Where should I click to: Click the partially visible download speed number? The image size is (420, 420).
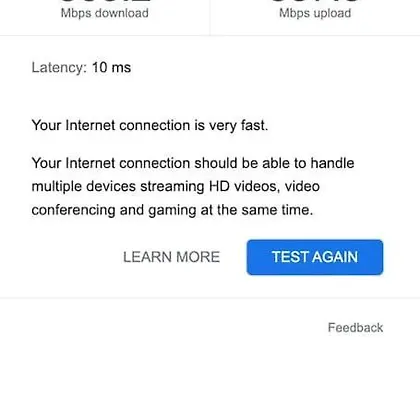click(105, 1)
